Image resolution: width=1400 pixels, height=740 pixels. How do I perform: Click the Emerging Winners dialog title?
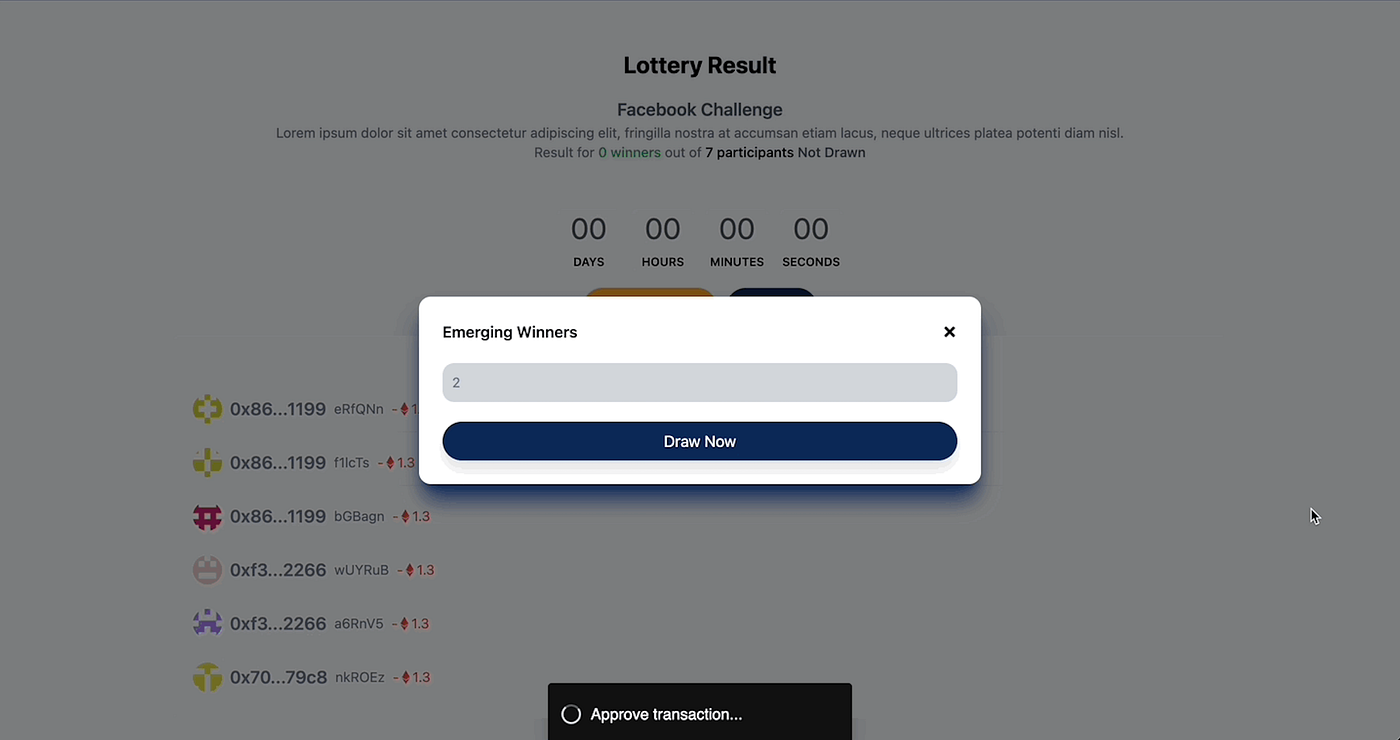(x=510, y=332)
